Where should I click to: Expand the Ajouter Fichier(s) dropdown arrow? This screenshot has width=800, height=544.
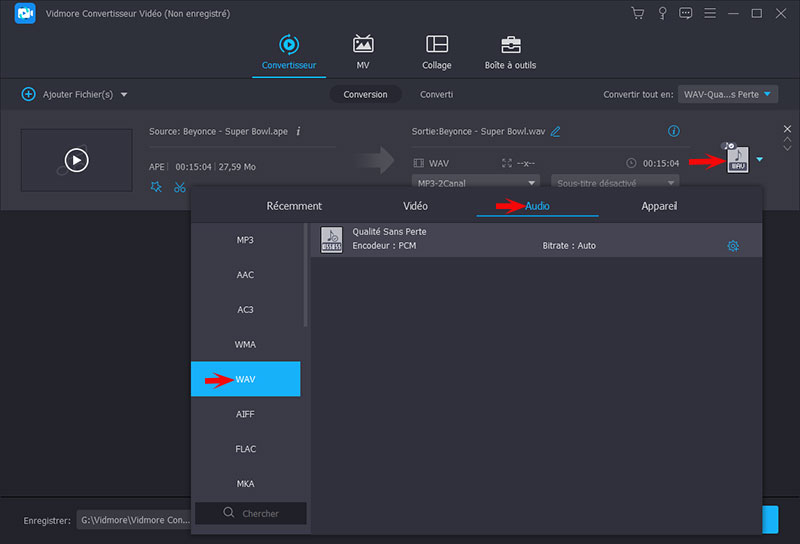pyautogui.click(x=124, y=95)
